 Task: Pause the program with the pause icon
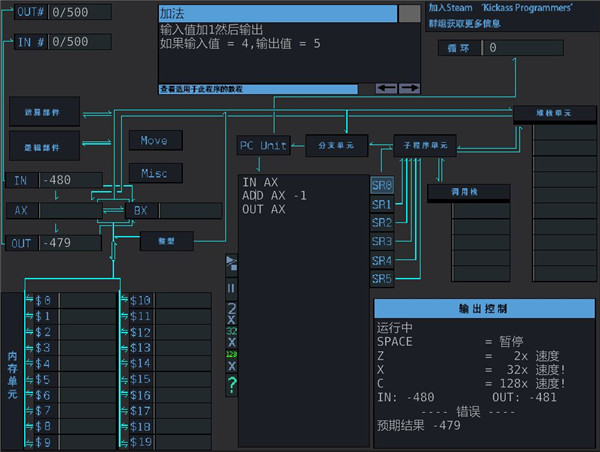click(x=231, y=288)
